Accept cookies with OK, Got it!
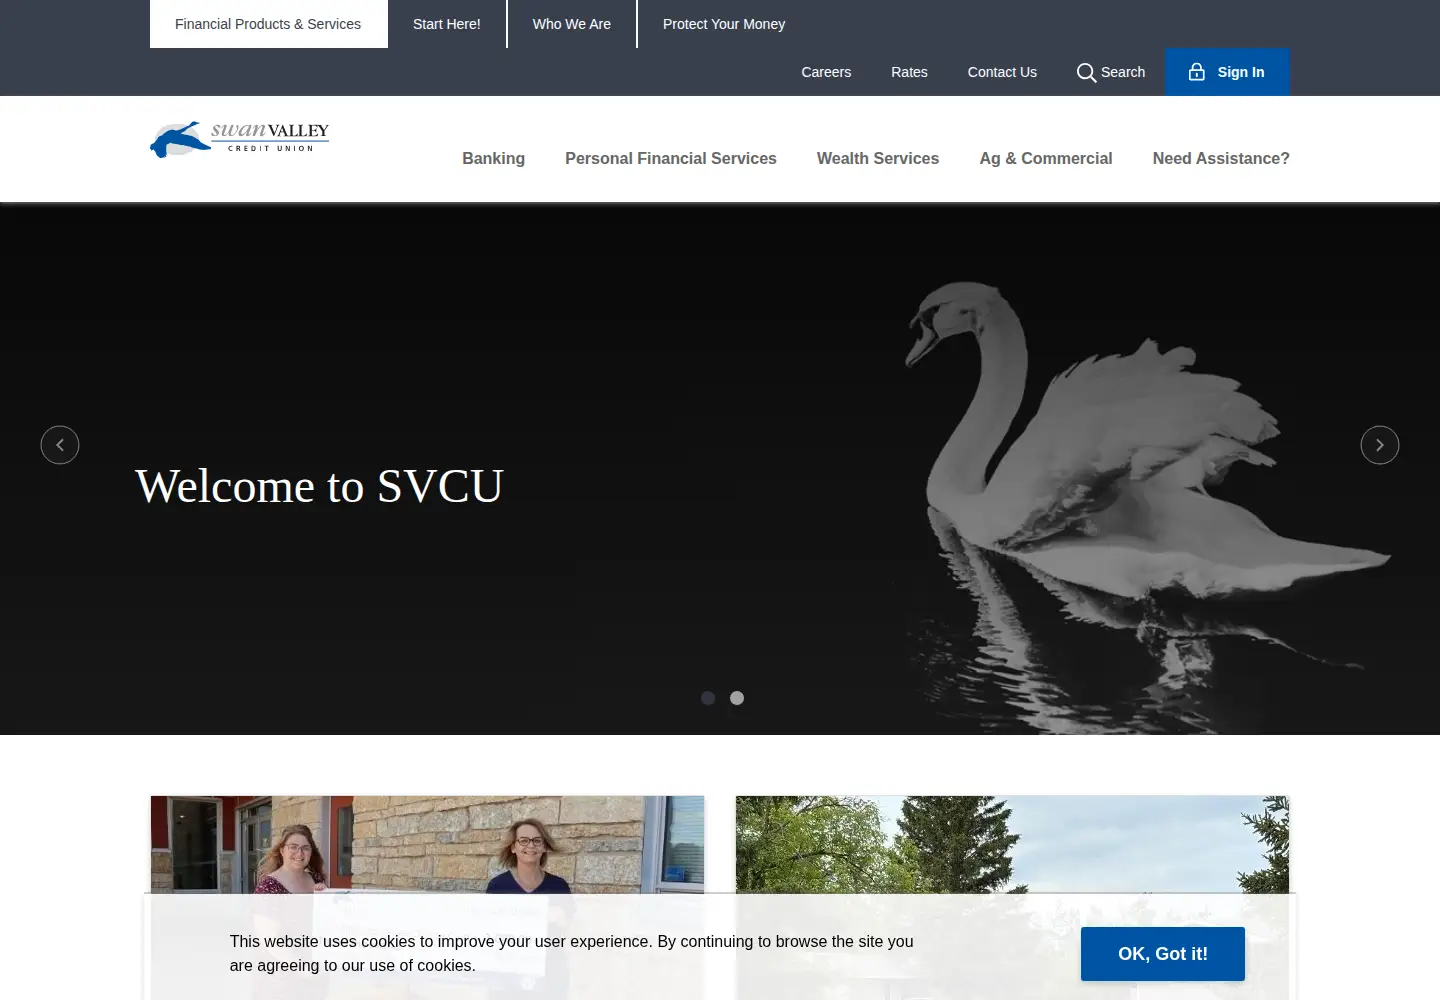The height and width of the screenshot is (1000, 1440). [x=1163, y=954]
